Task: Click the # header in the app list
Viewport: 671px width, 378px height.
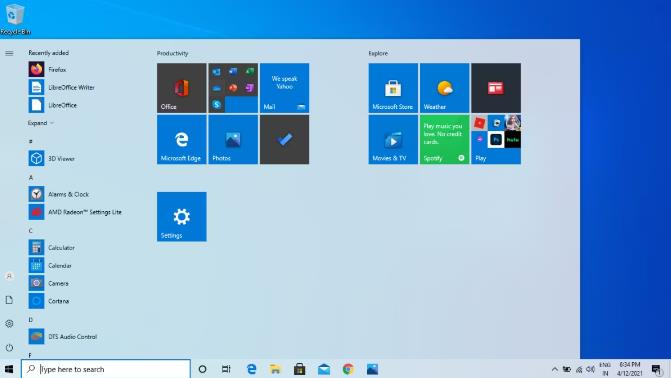Action: 31,141
